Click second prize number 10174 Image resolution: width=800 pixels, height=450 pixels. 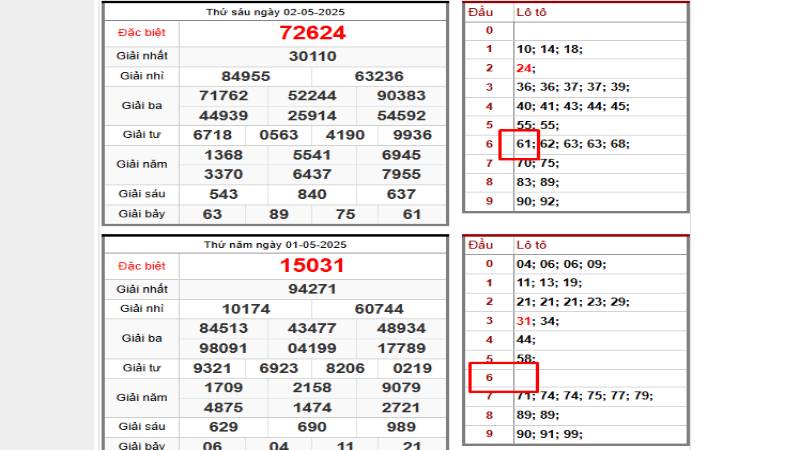(246, 309)
